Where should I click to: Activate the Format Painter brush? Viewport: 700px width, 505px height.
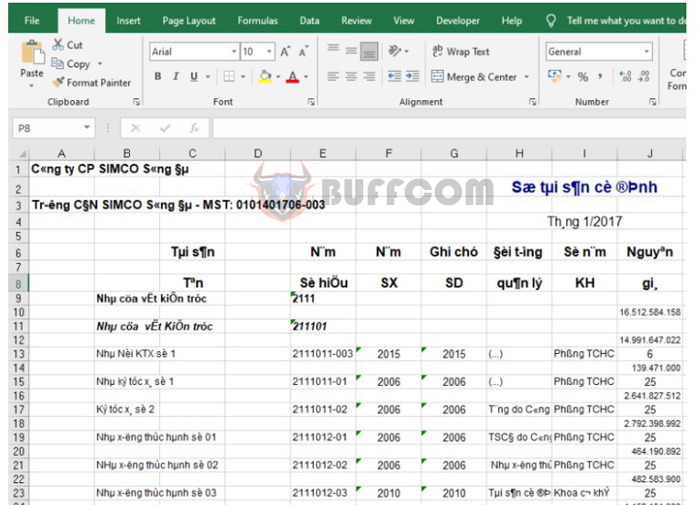pos(58,82)
